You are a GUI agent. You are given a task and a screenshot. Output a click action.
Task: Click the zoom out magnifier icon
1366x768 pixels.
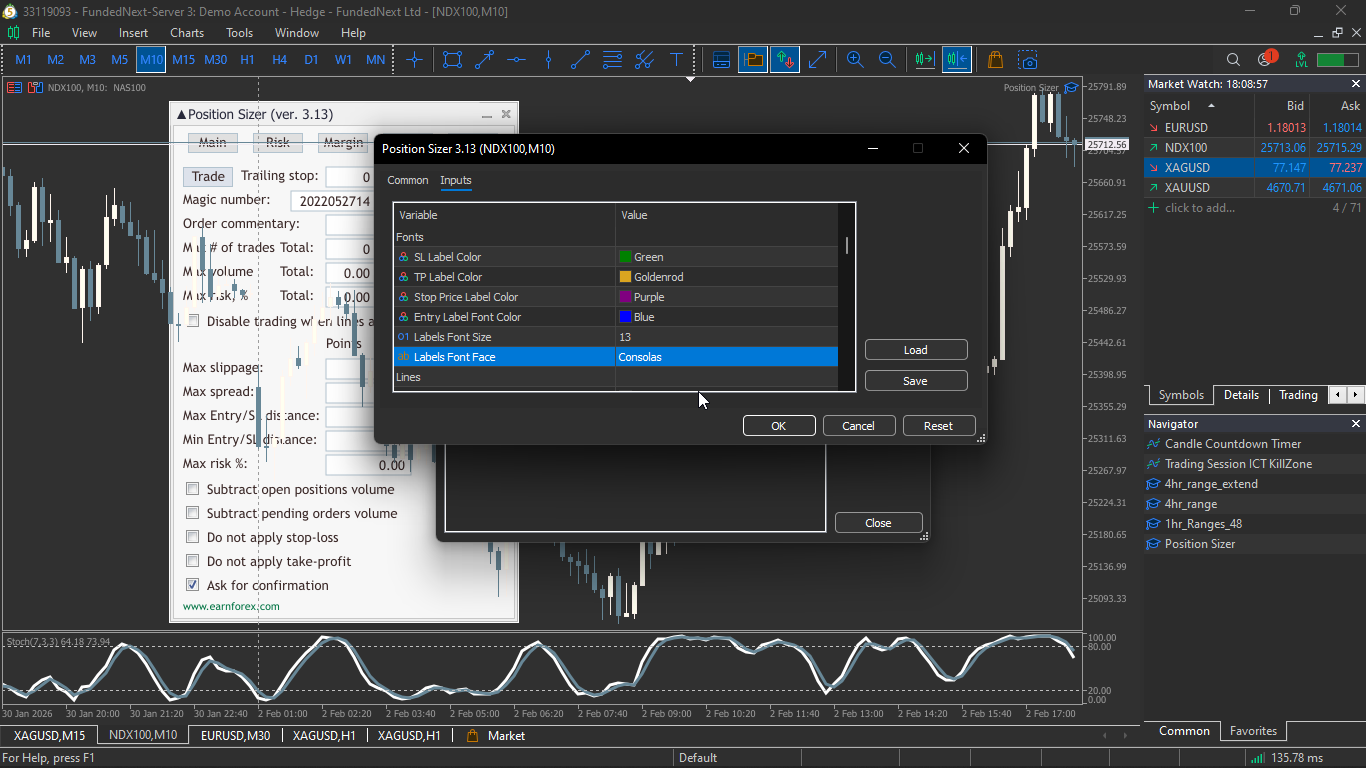click(887, 60)
